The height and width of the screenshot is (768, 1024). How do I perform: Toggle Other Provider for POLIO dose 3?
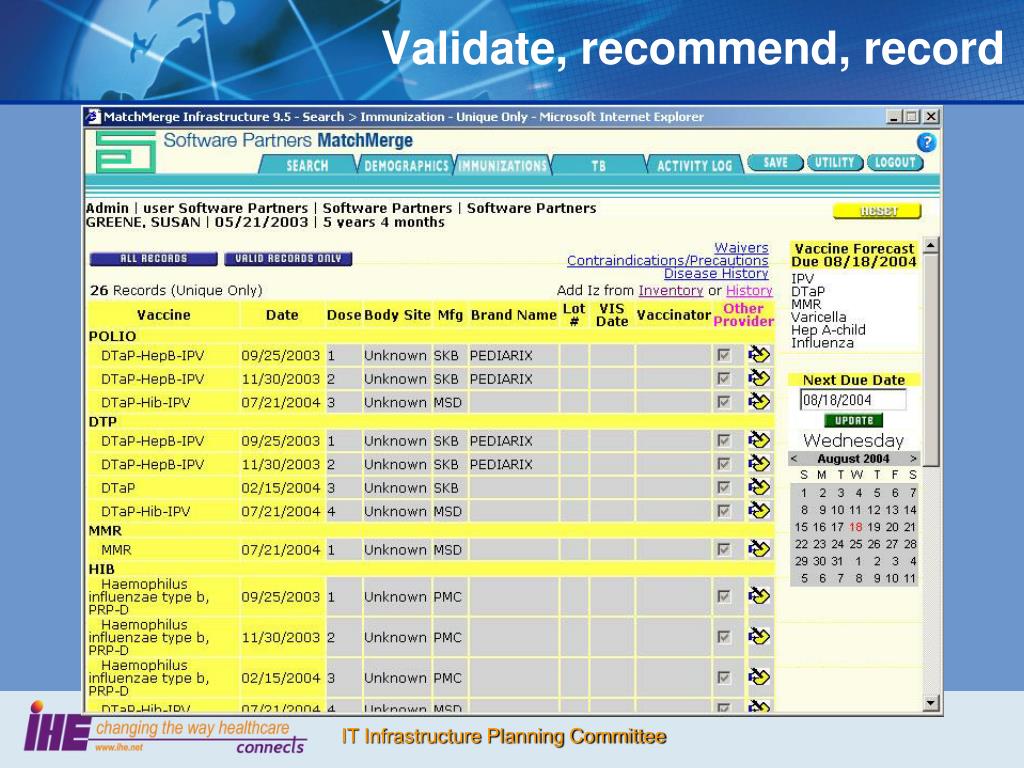(x=724, y=402)
